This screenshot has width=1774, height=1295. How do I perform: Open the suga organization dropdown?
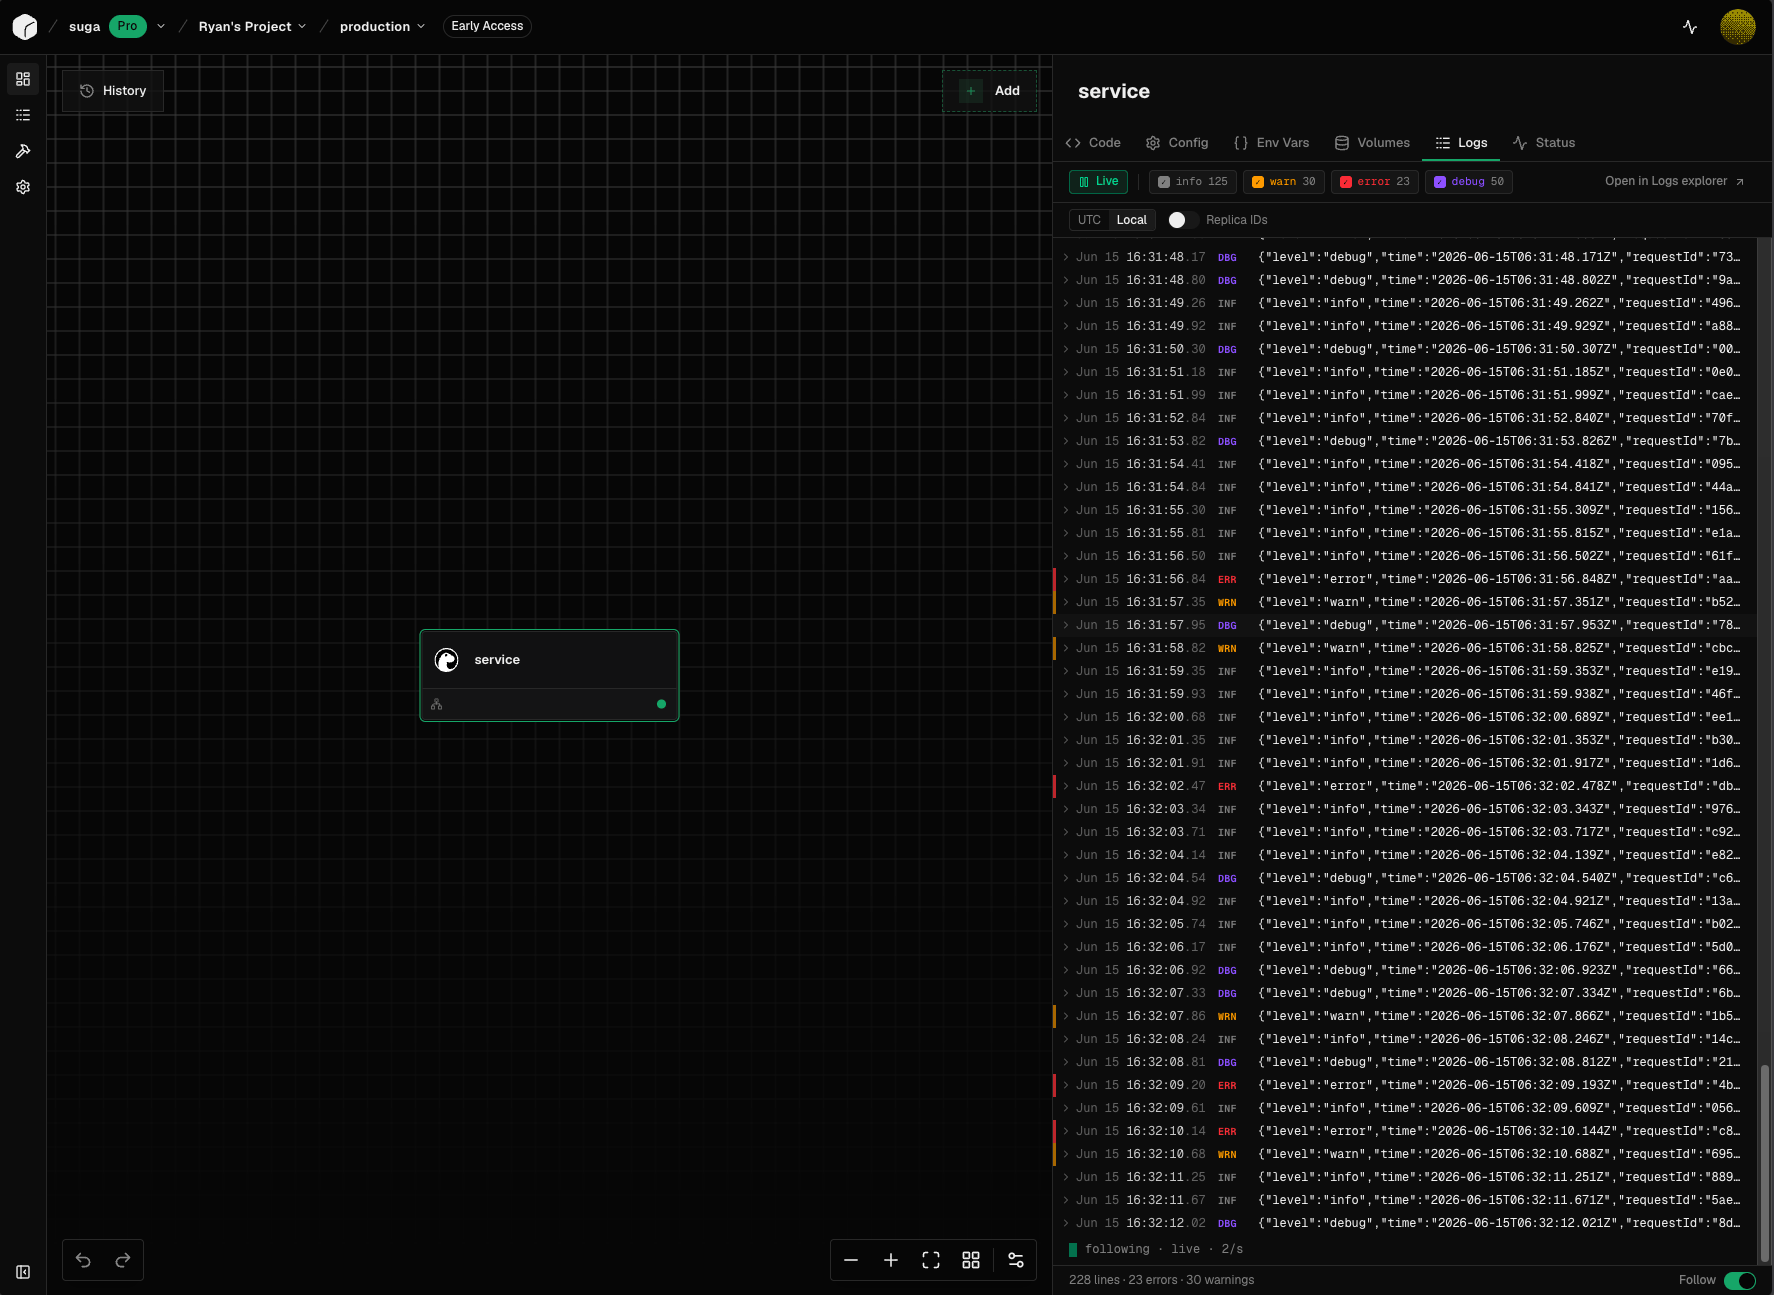tap(161, 27)
